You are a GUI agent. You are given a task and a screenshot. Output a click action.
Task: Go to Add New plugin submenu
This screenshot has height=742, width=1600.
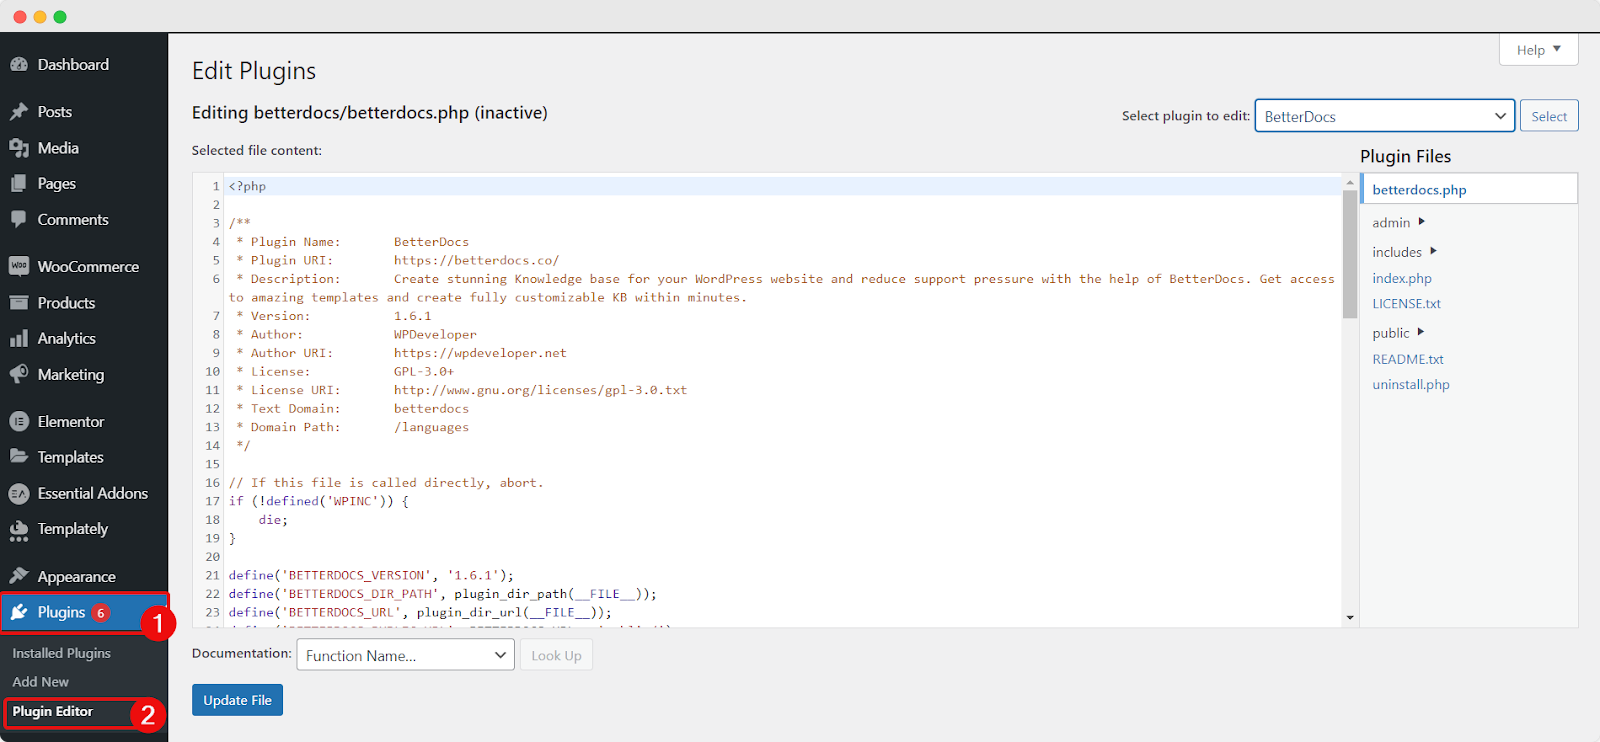[x=41, y=682]
